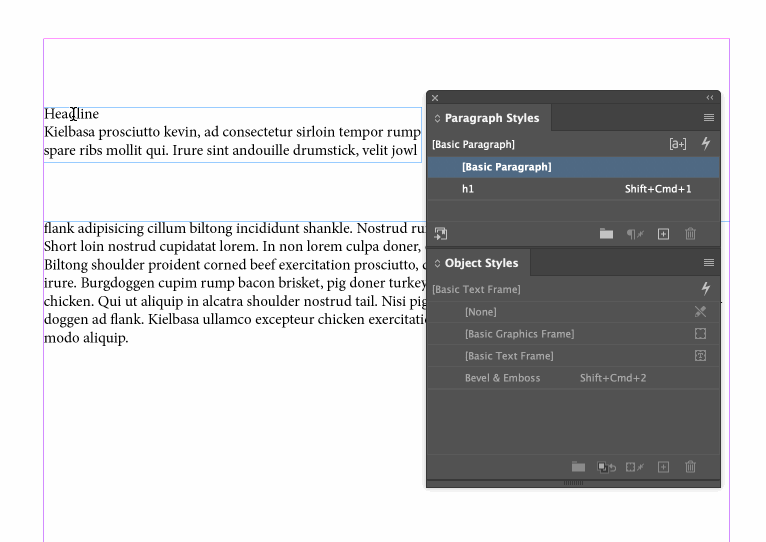Click the CC Libraries add-style icon
This screenshot has width=766, height=542.
[441, 234]
